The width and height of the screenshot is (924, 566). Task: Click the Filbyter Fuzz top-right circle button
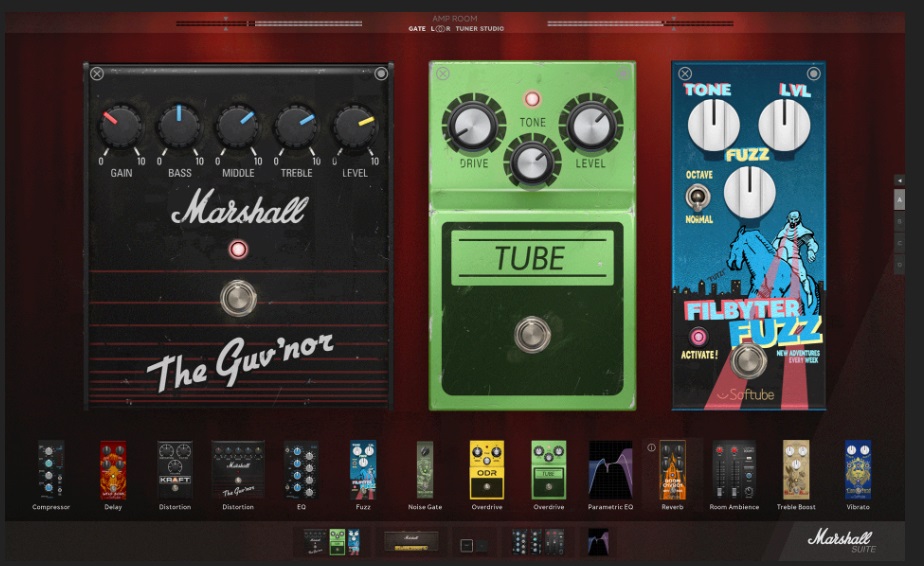[814, 74]
